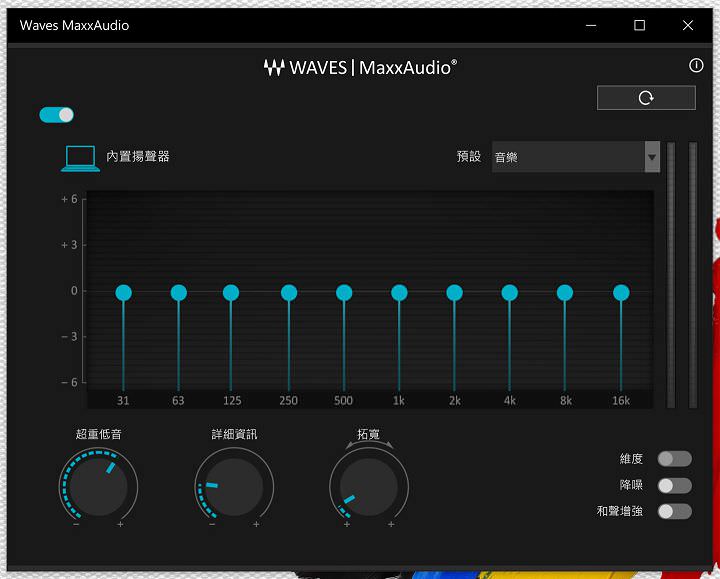Click the 4k equalizer band handle
The image size is (720, 579).
tap(510, 292)
